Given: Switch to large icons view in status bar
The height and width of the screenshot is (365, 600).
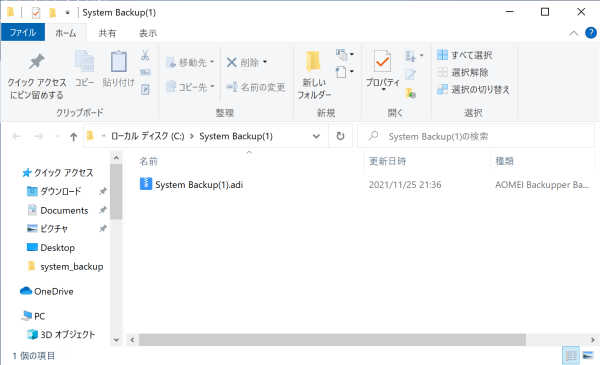Looking at the screenshot, I should (x=588, y=356).
